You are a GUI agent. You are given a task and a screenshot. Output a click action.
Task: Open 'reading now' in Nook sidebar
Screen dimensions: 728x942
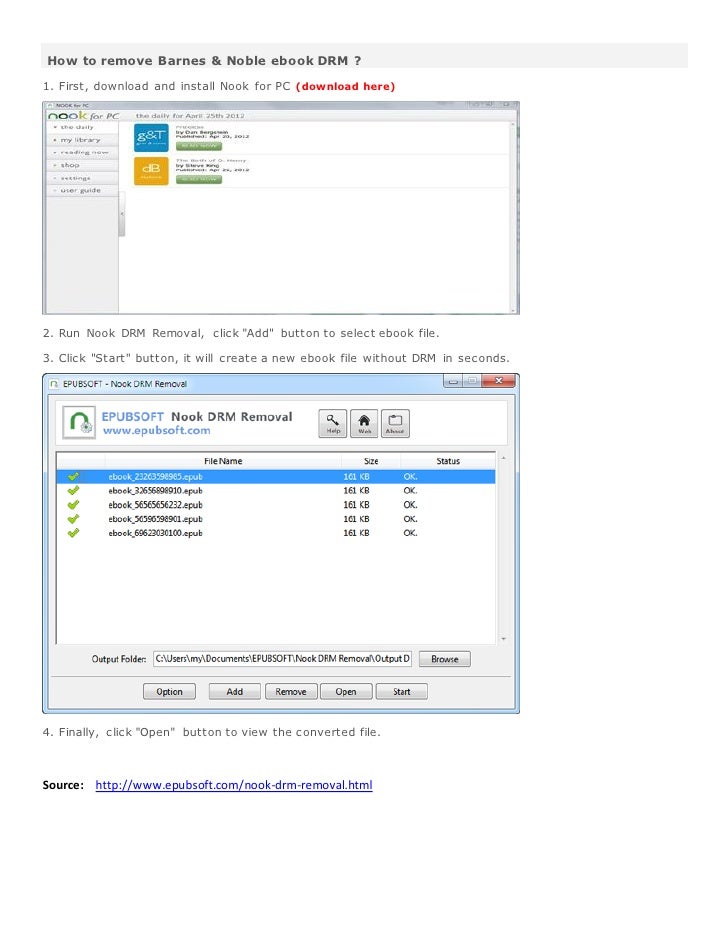click(84, 153)
